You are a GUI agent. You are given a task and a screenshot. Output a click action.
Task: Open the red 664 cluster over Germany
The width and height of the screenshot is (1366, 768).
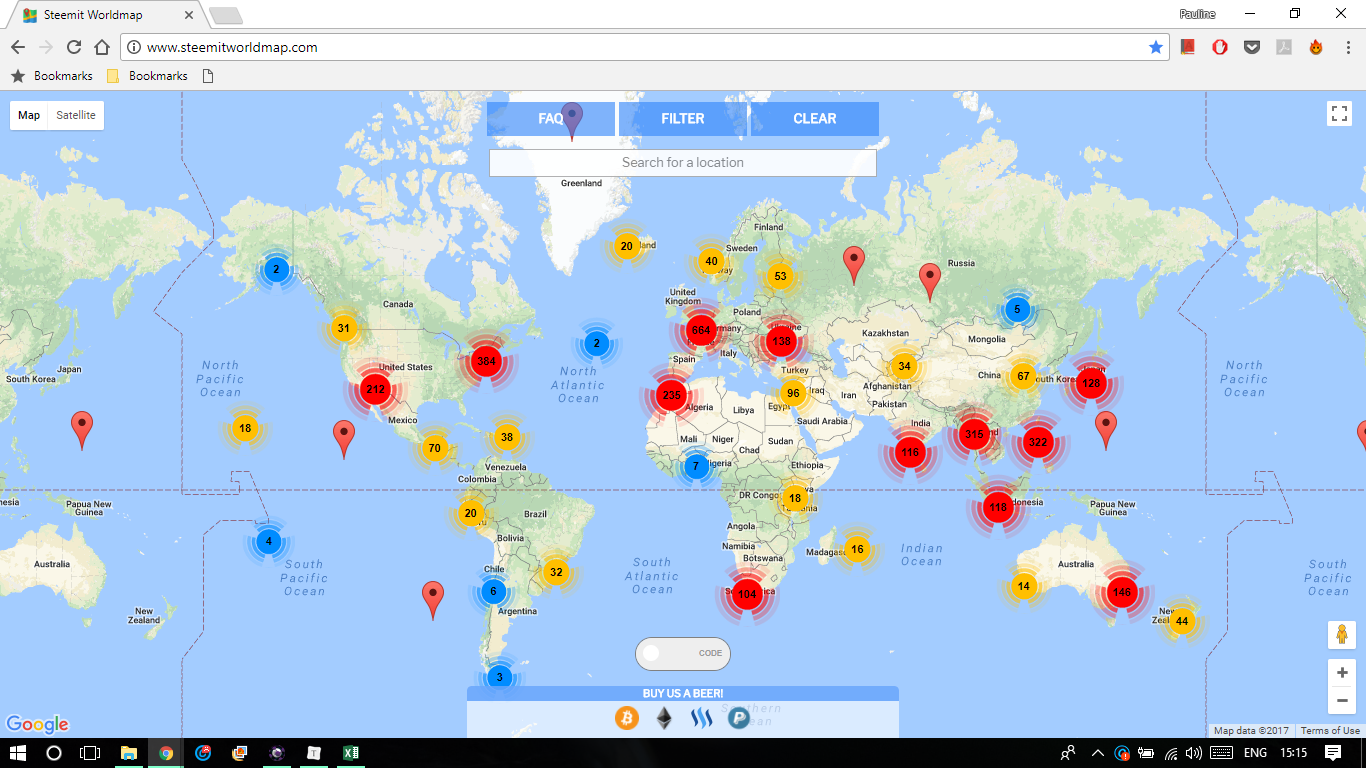click(x=700, y=330)
